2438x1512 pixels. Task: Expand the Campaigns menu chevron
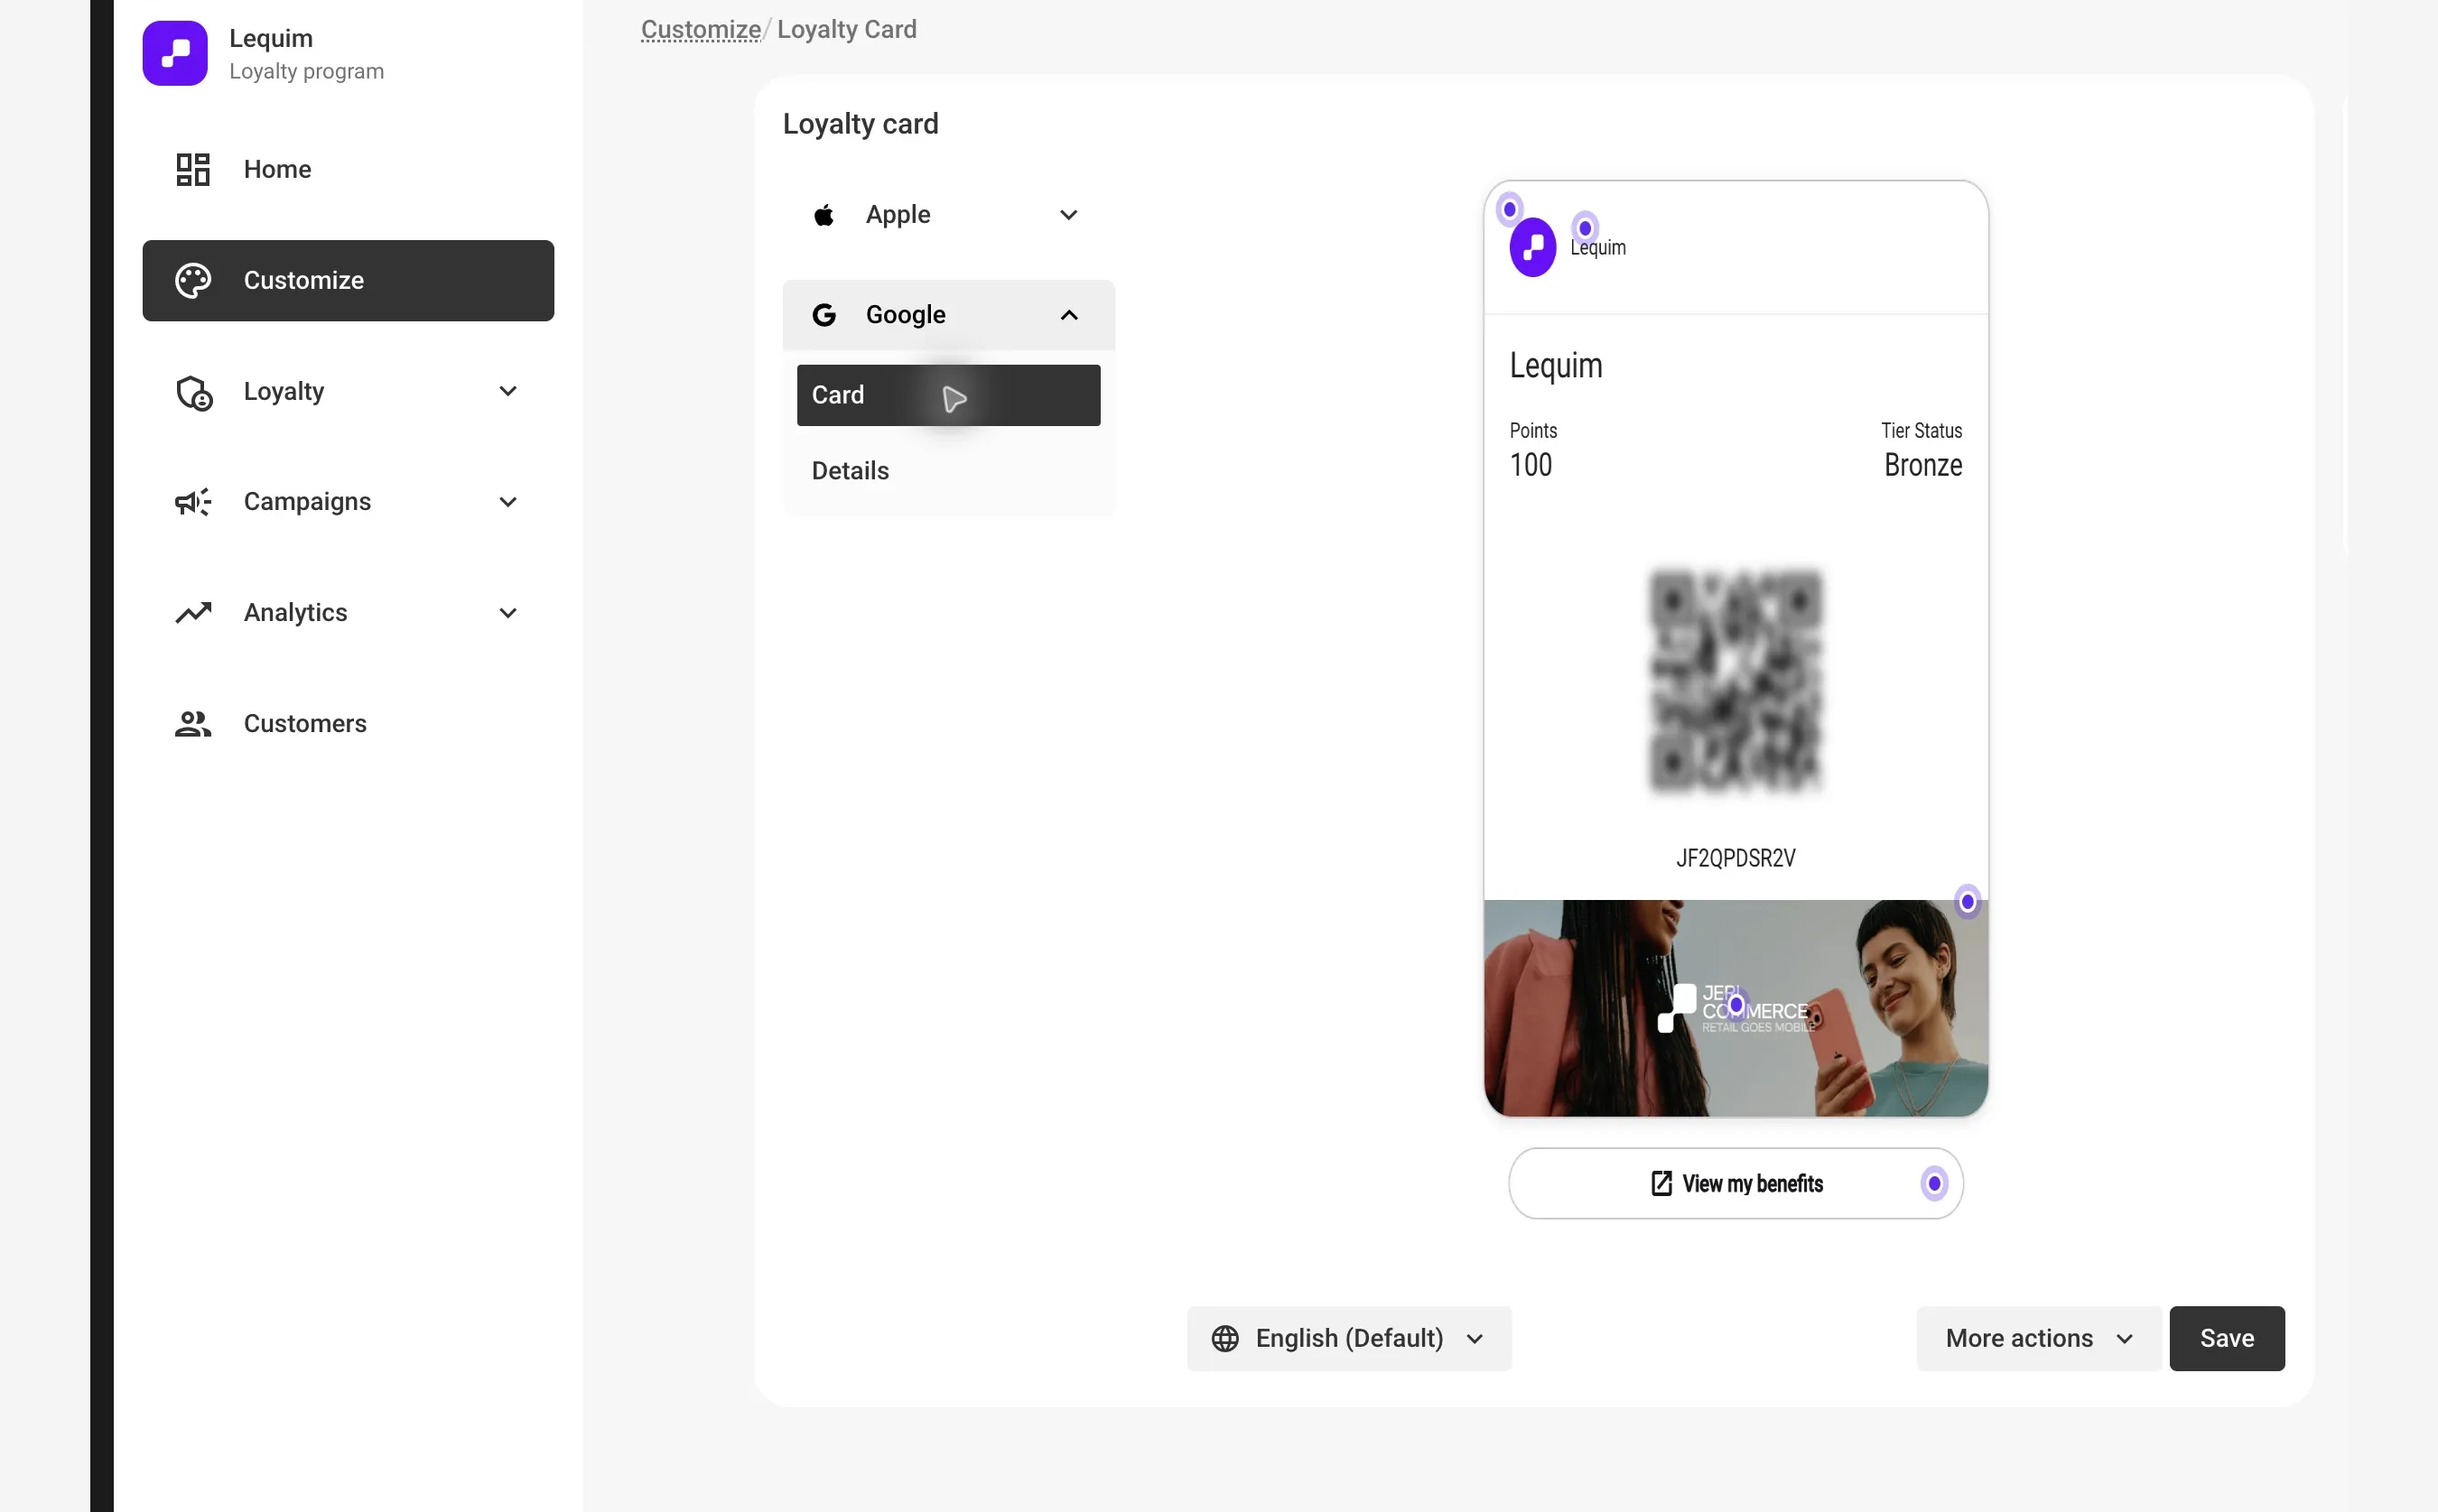[508, 502]
